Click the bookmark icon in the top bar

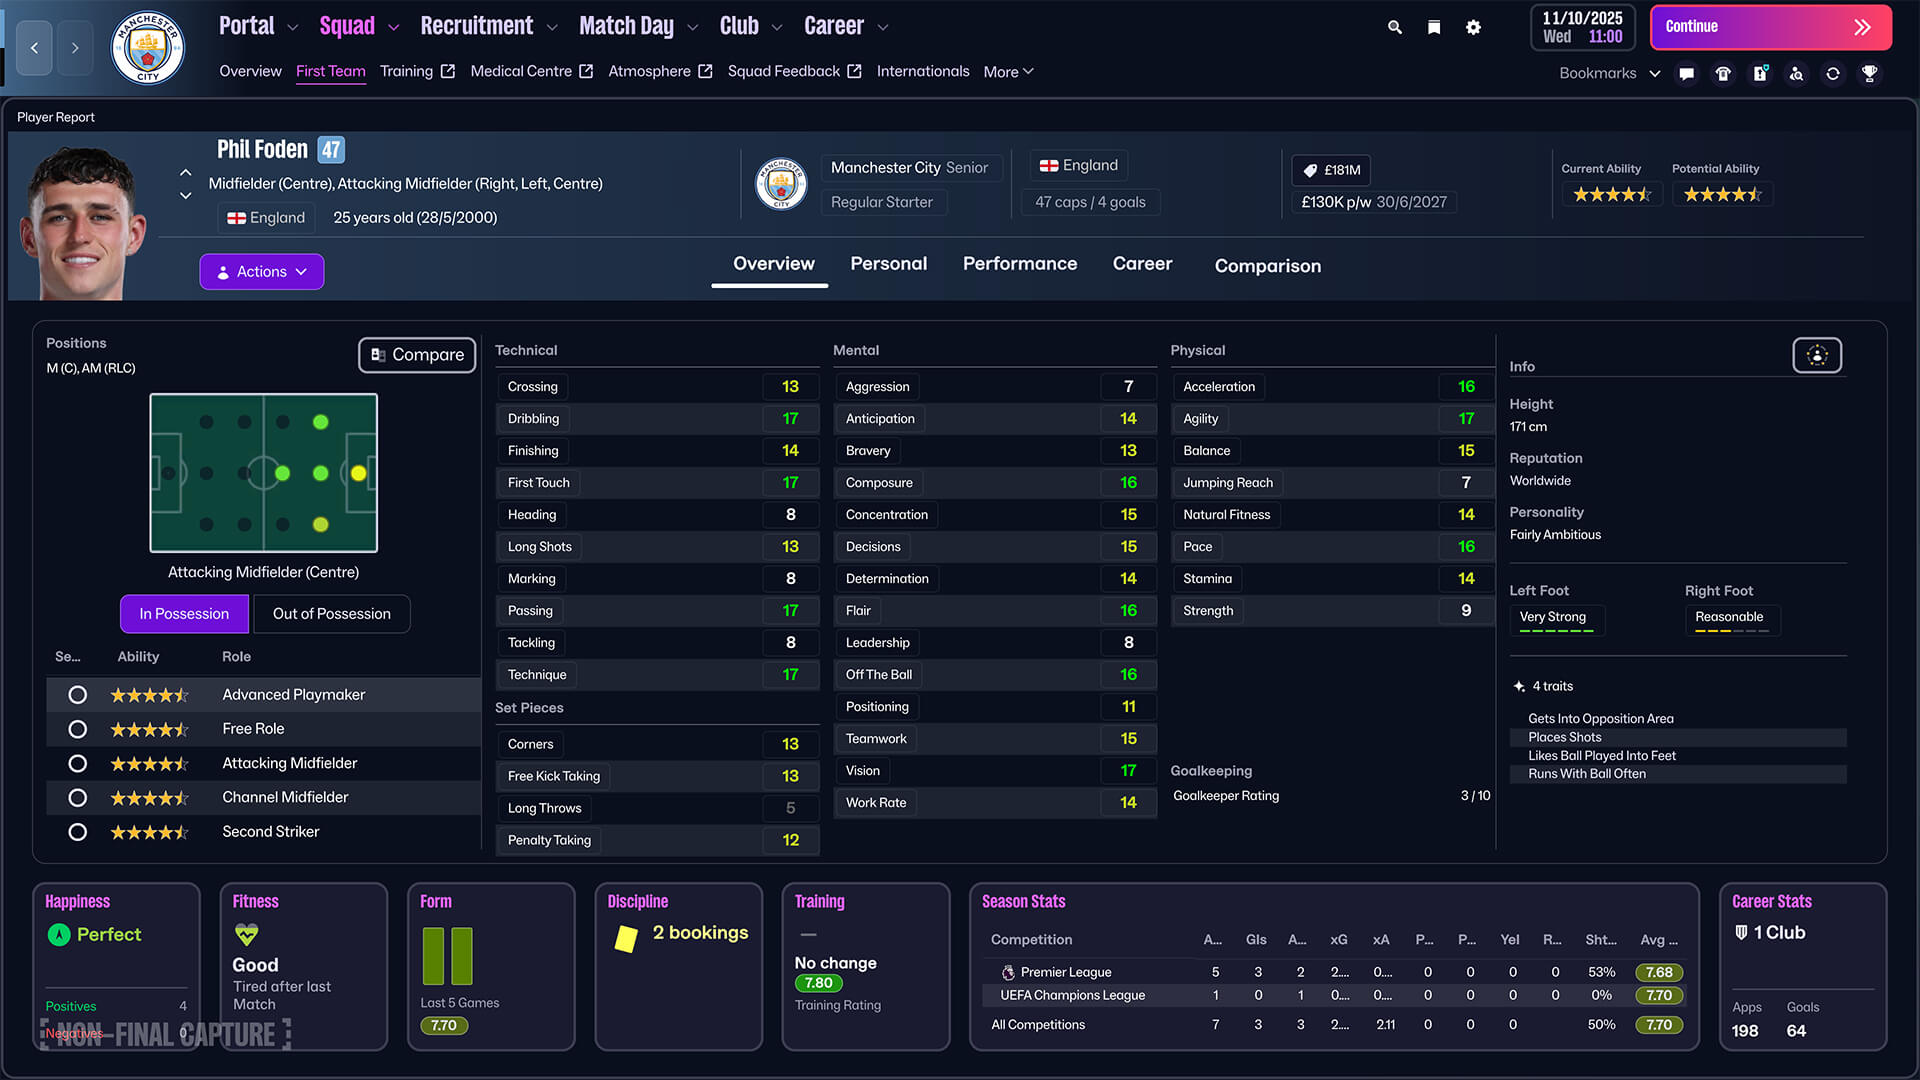click(x=1433, y=27)
